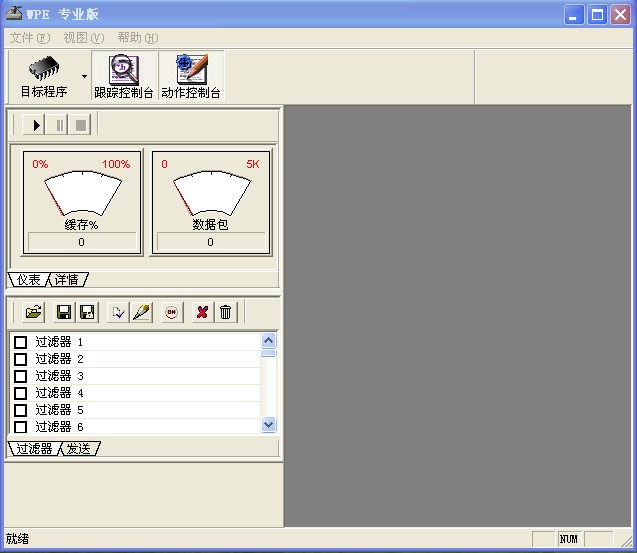The image size is (637, 553).
Task: Open the 跟踪控制台 trace console
Action: click(x=124, y=76)
